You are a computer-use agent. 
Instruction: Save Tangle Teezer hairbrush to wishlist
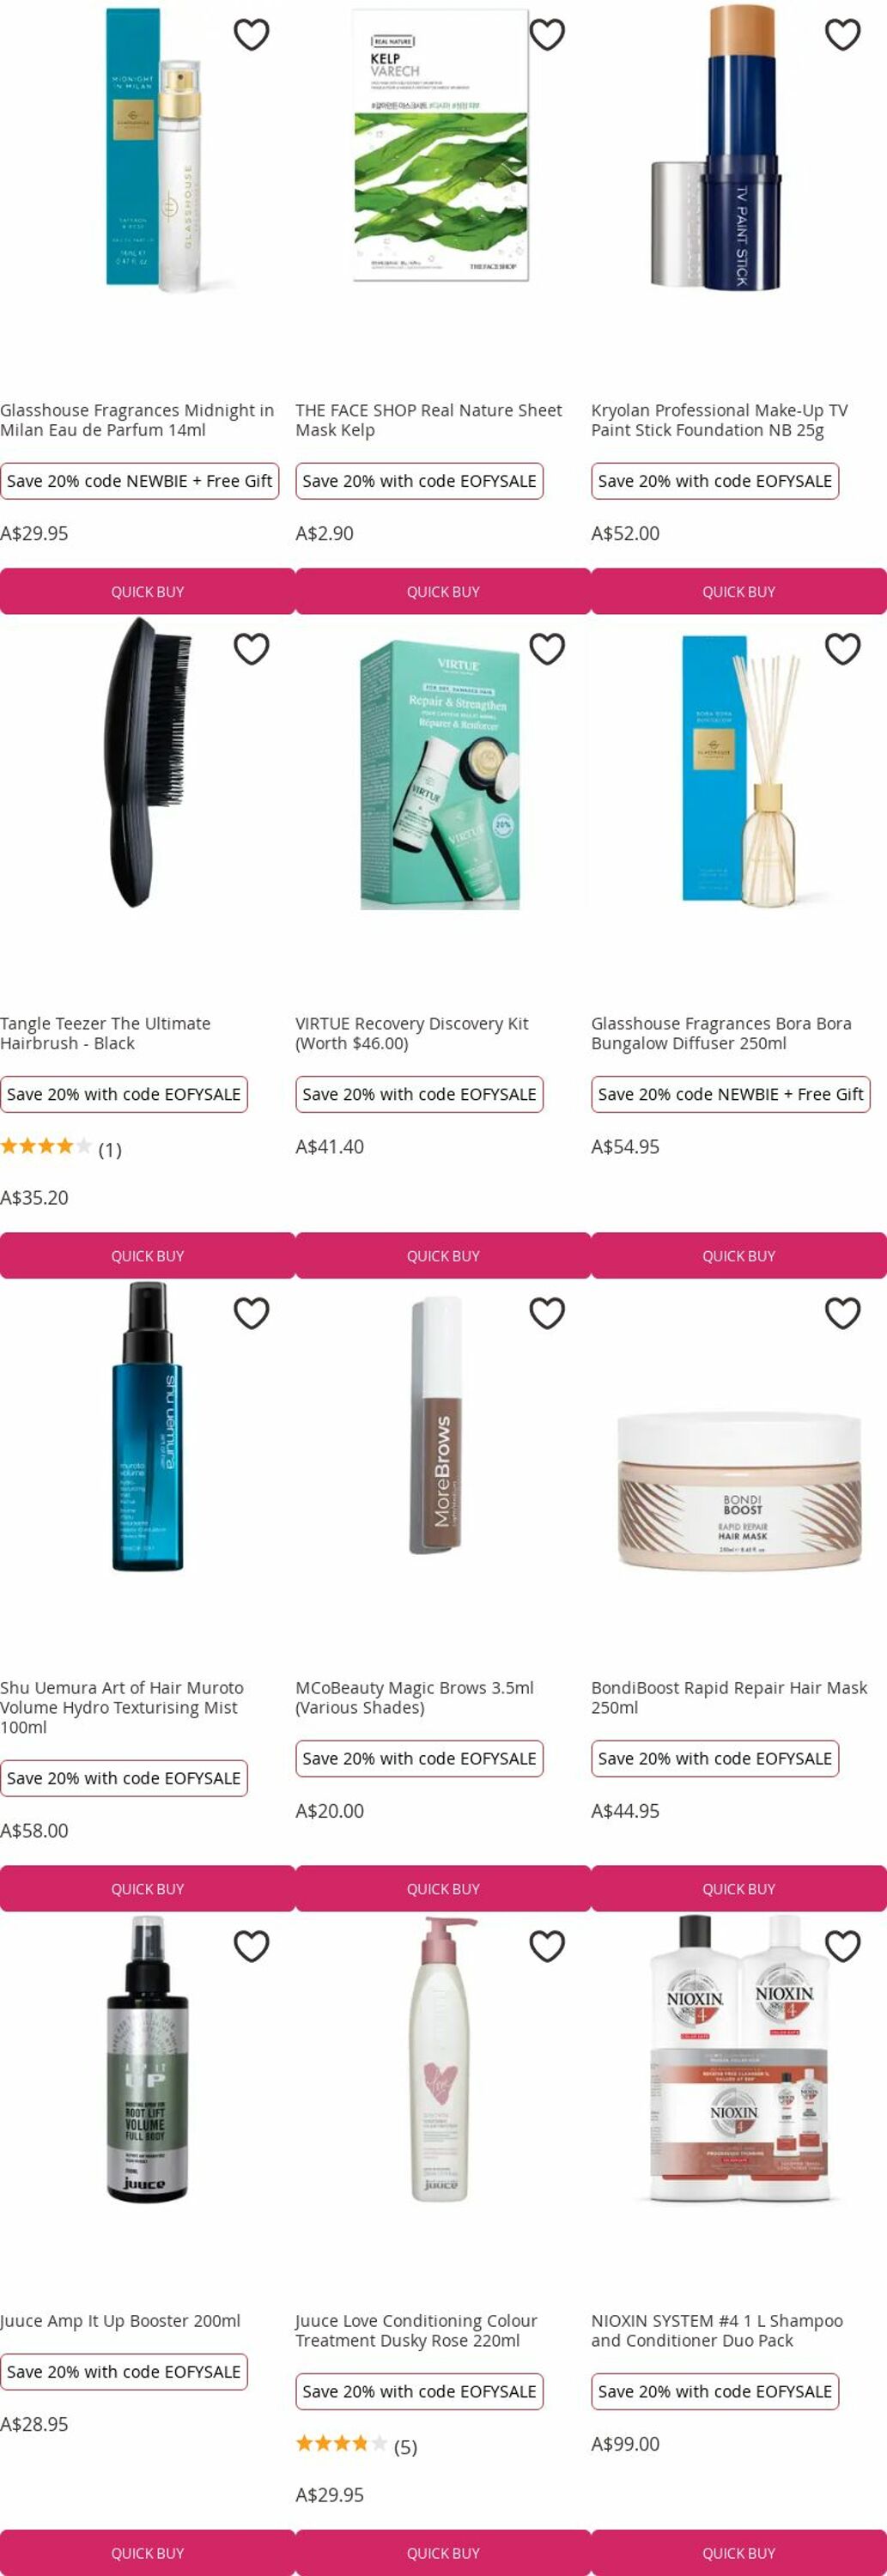tap(251, 649)
